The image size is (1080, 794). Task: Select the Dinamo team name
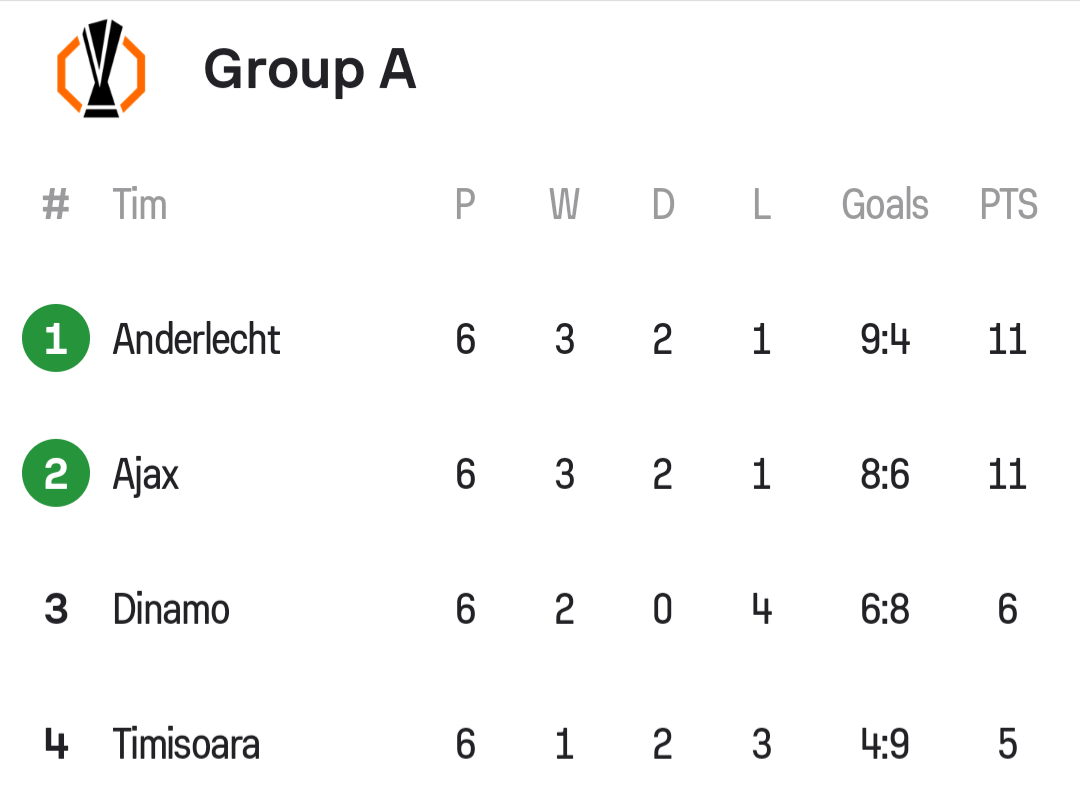171,609
